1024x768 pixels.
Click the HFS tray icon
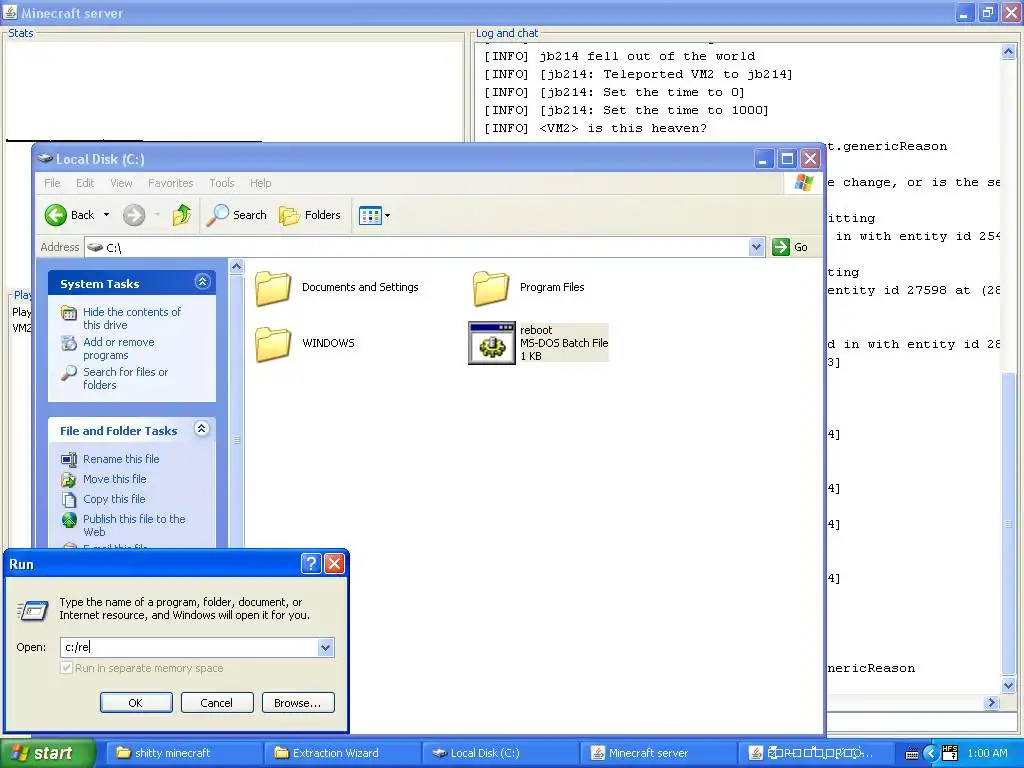[x=950, y=753]
